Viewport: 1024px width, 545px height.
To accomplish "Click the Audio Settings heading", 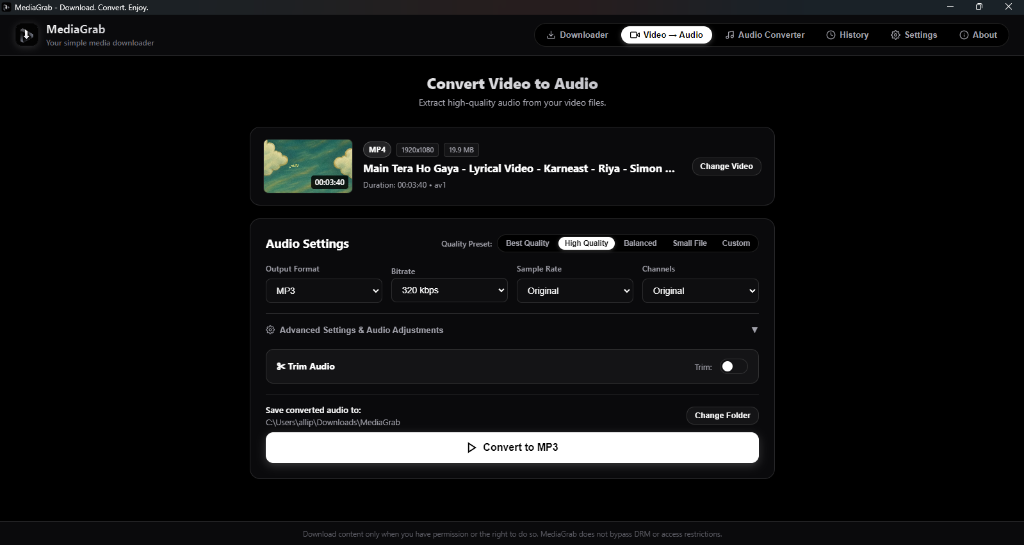I will tap(307, 244).
